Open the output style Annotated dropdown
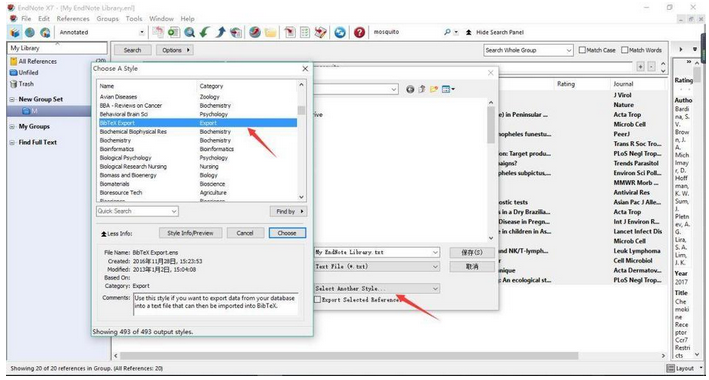Viewport: 709px width, 380px height. click(142, 33)
